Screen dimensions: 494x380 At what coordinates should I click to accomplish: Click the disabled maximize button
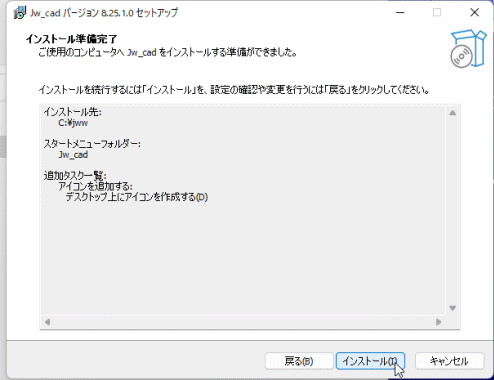click(437, 13)
